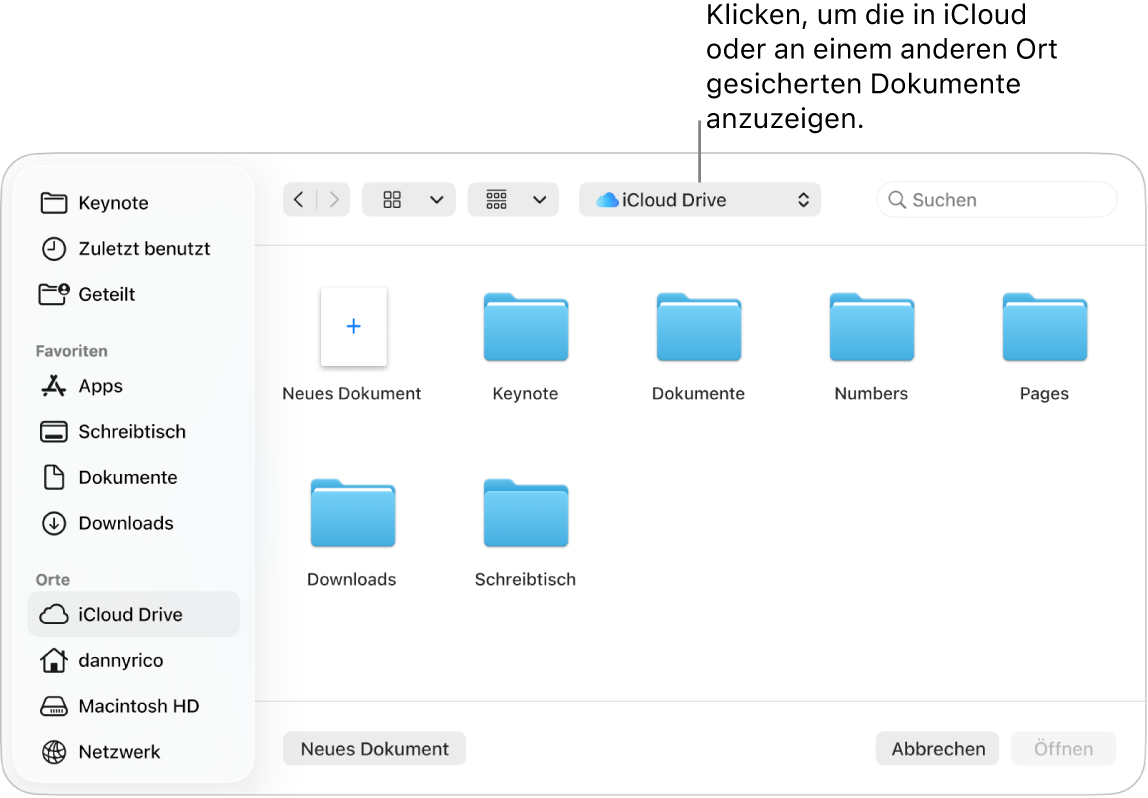
Task: Select Zuletzt benutzt in sidebar
Action: [133, 249]
